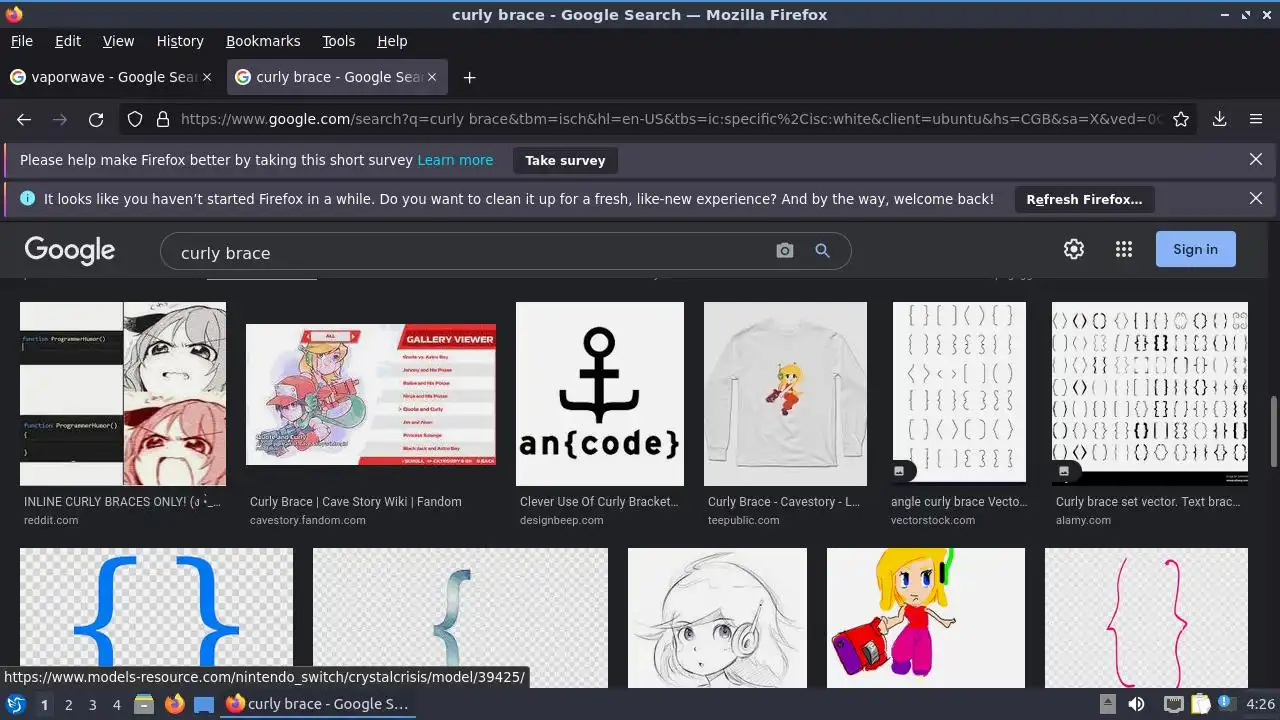Open the Firefox hamburger application menu
Image resolution: width=1280 pixels, height=720 pixels.
pyautogui.click(x=1256, y=119)
